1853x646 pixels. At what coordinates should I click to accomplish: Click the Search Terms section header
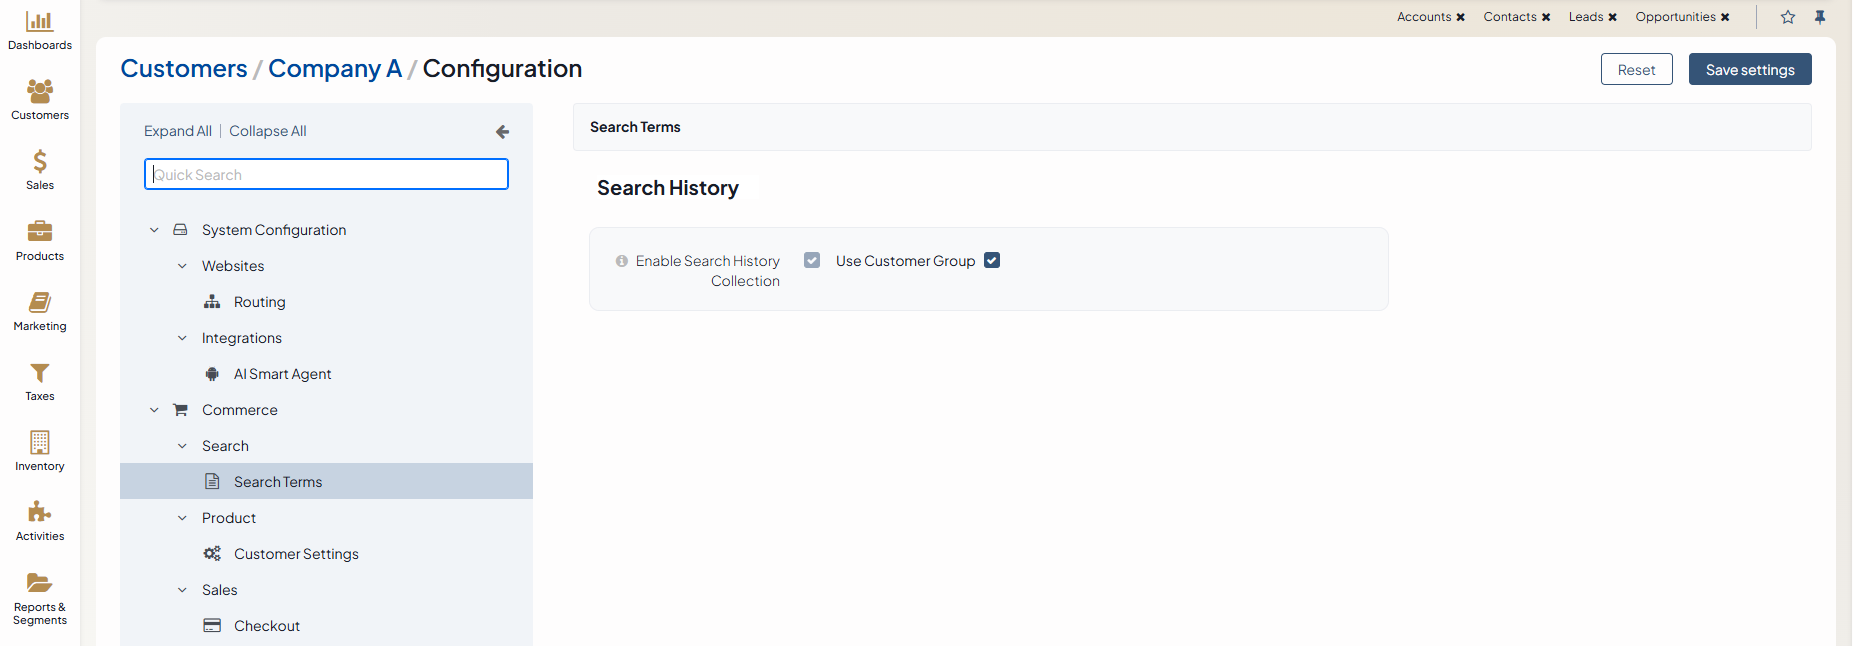coord(1192,127)
